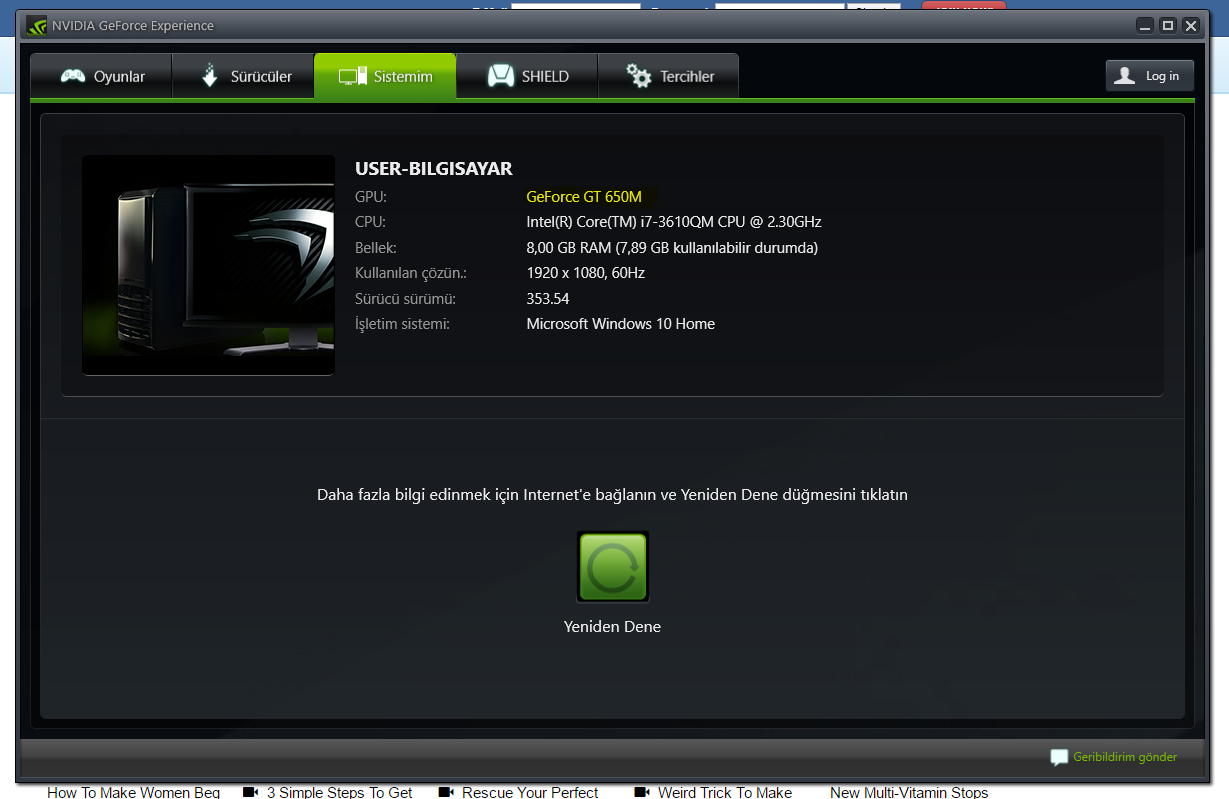Viewport: 1229px width, 799px height.
Task: Close the GeForce Experience window
Action: click(1191, 25)
